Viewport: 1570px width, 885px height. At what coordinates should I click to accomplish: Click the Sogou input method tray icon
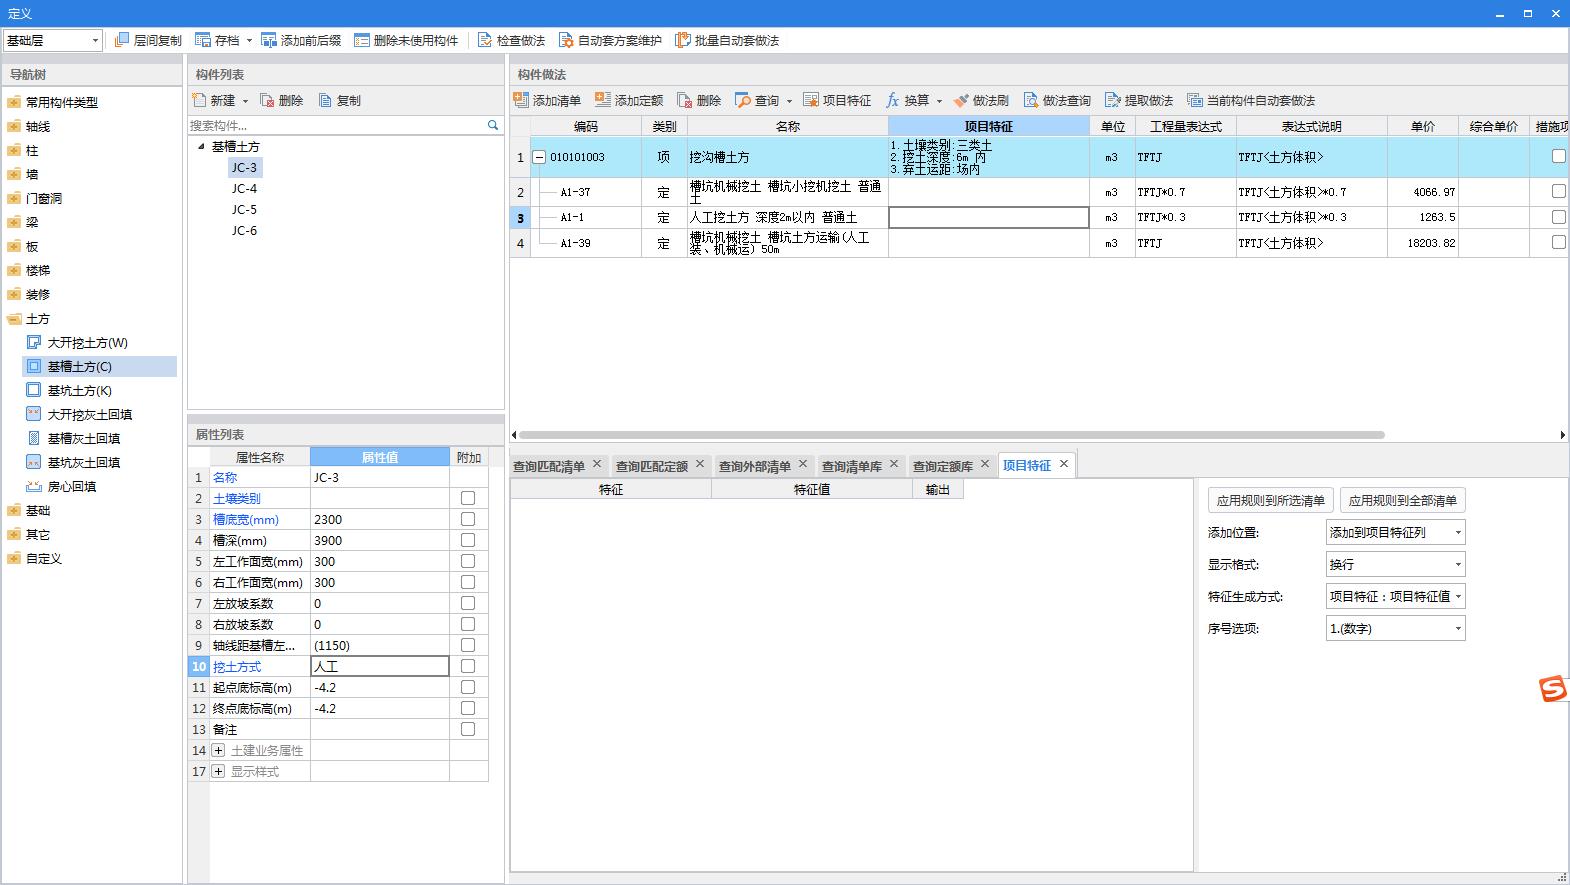coord(1552,689)
